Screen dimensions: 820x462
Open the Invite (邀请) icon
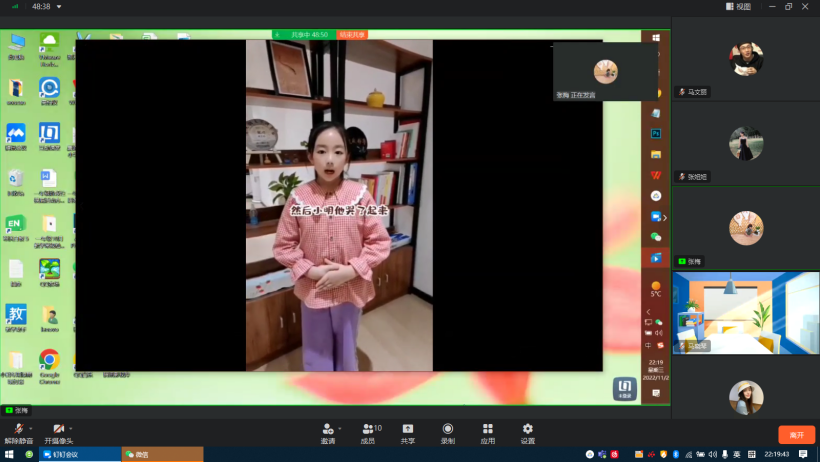327,429
